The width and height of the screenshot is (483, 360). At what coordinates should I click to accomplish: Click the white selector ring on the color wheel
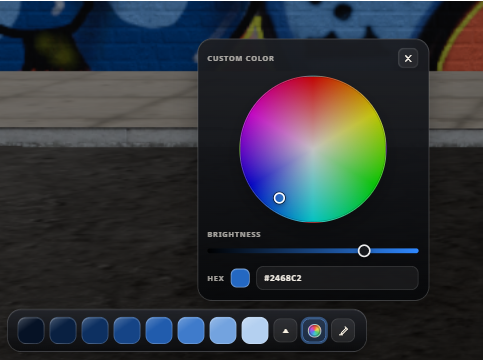coord(279,198)
